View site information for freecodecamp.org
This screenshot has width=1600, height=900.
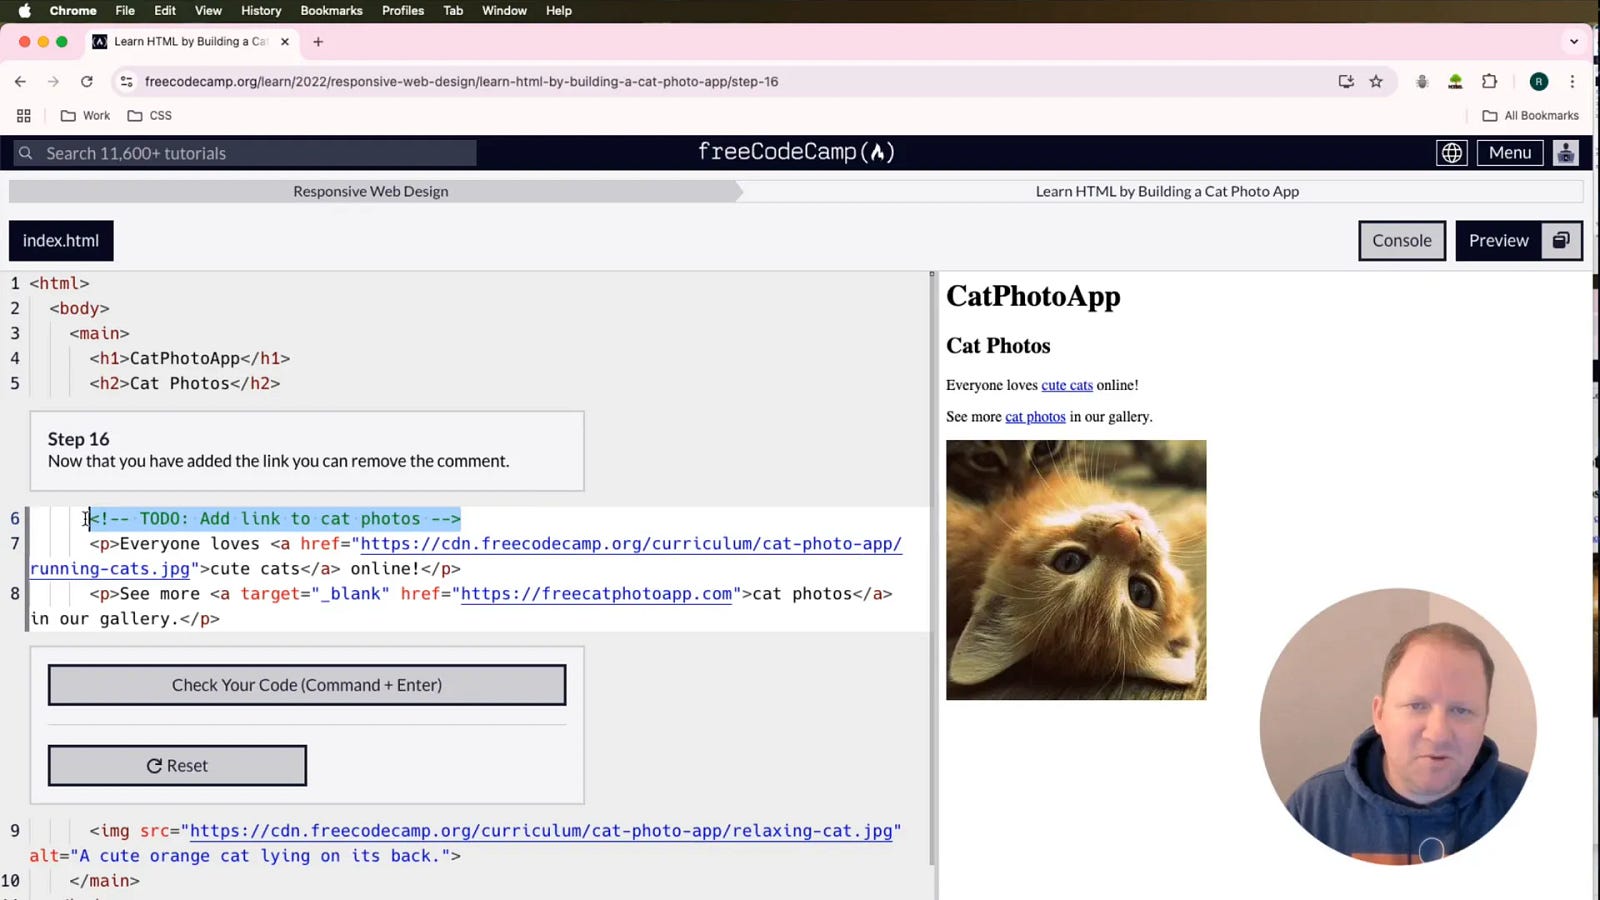126,82
